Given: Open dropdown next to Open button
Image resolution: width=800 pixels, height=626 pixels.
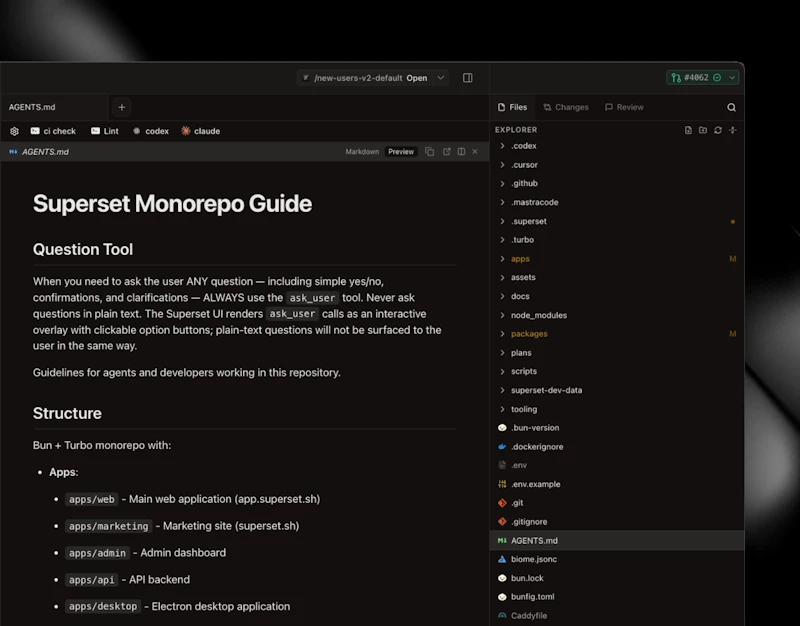Looking at the screenshot, I should click(440, 78).
